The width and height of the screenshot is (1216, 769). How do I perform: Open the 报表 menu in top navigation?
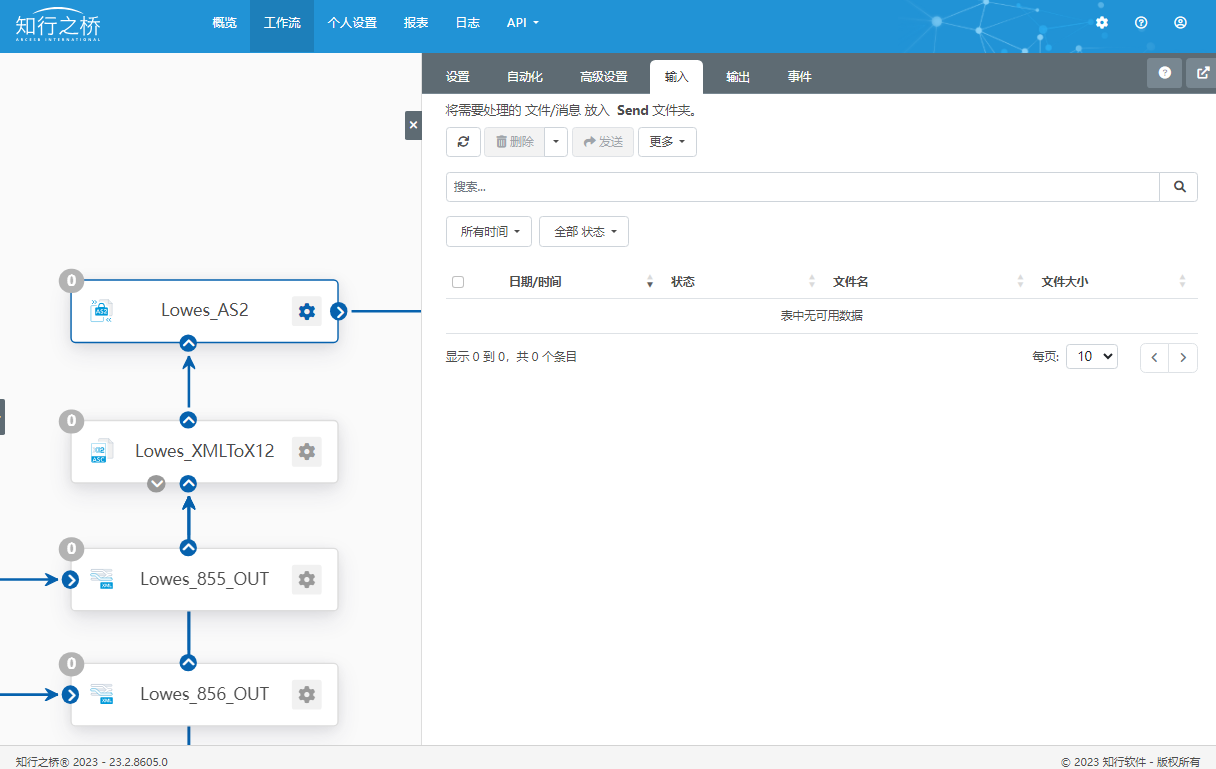point(416,22)
